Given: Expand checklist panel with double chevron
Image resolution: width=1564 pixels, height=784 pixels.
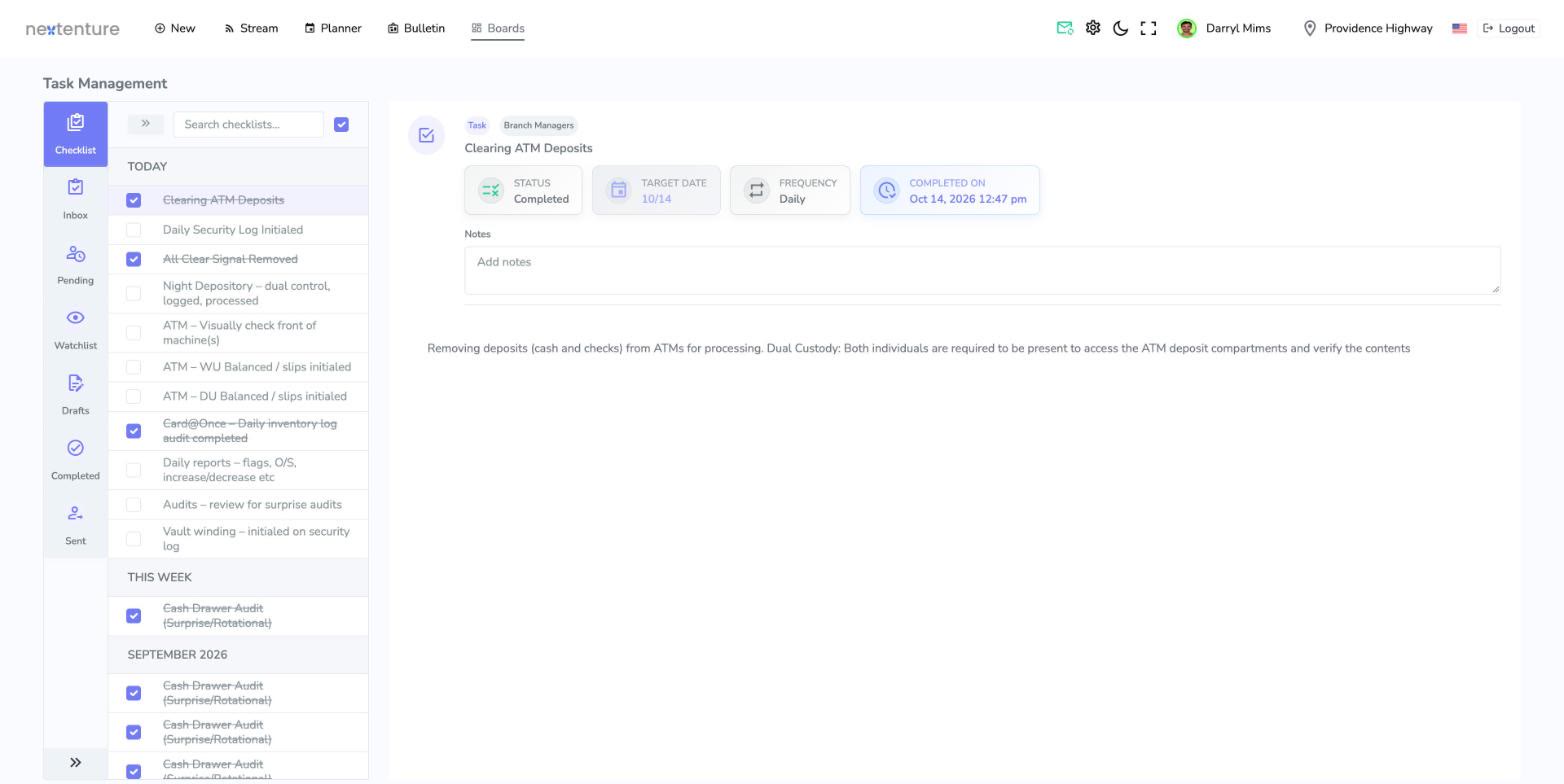Looking at the screenshot, I should pos(145,124).
